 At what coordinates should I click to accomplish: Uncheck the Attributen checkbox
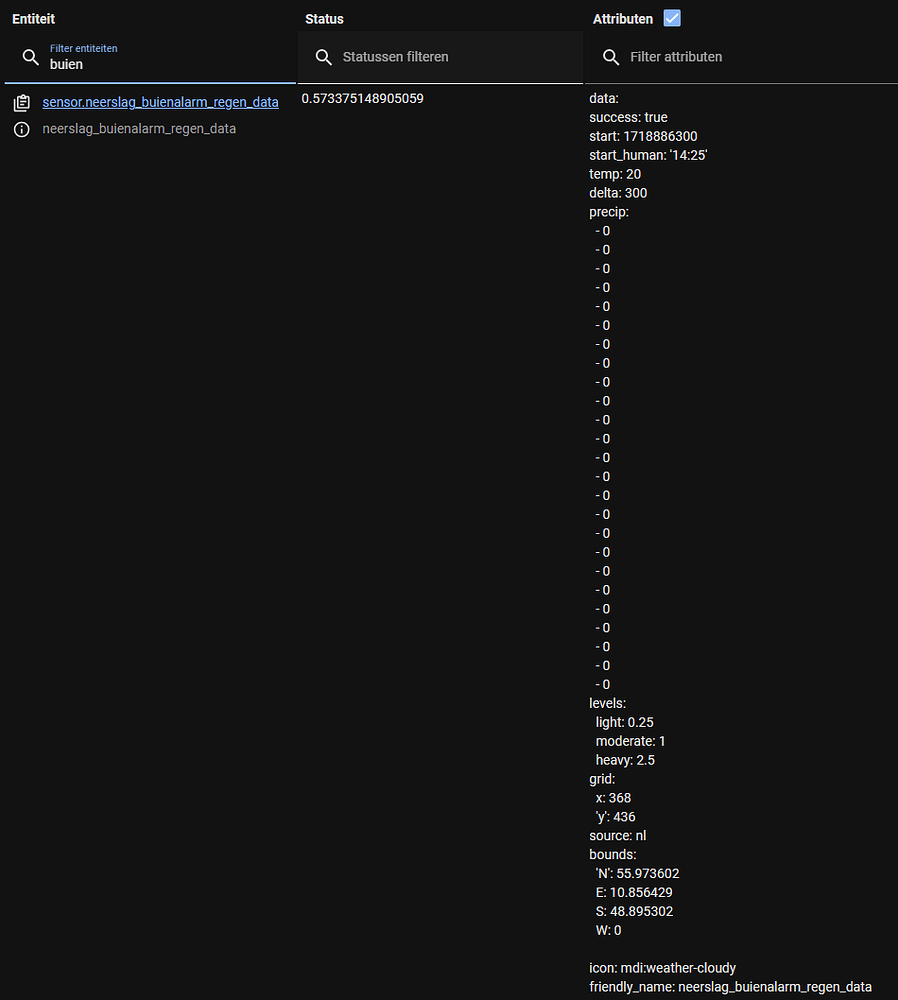pos(671,17)
